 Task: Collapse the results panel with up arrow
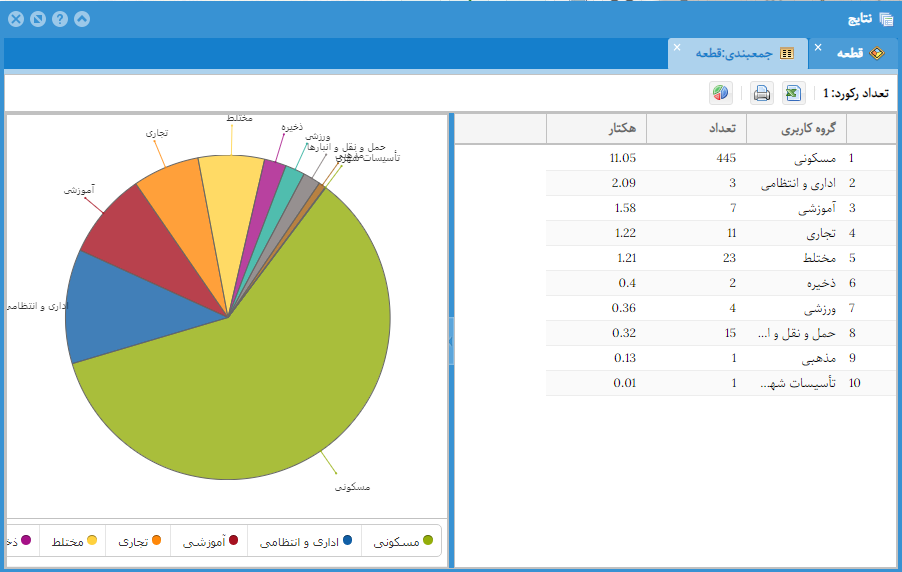click(x=82, y=19)
